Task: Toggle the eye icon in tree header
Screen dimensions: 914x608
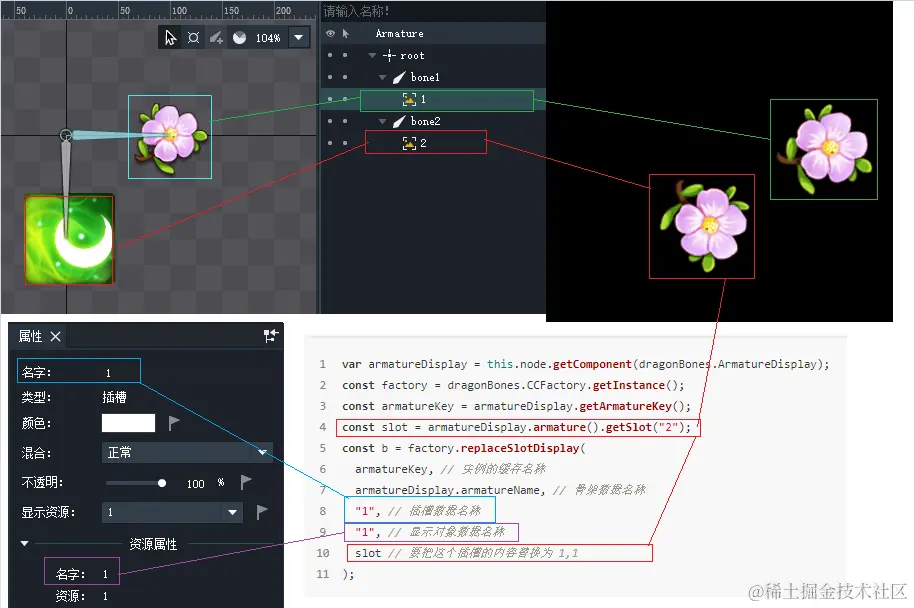Action: point(331,33)
